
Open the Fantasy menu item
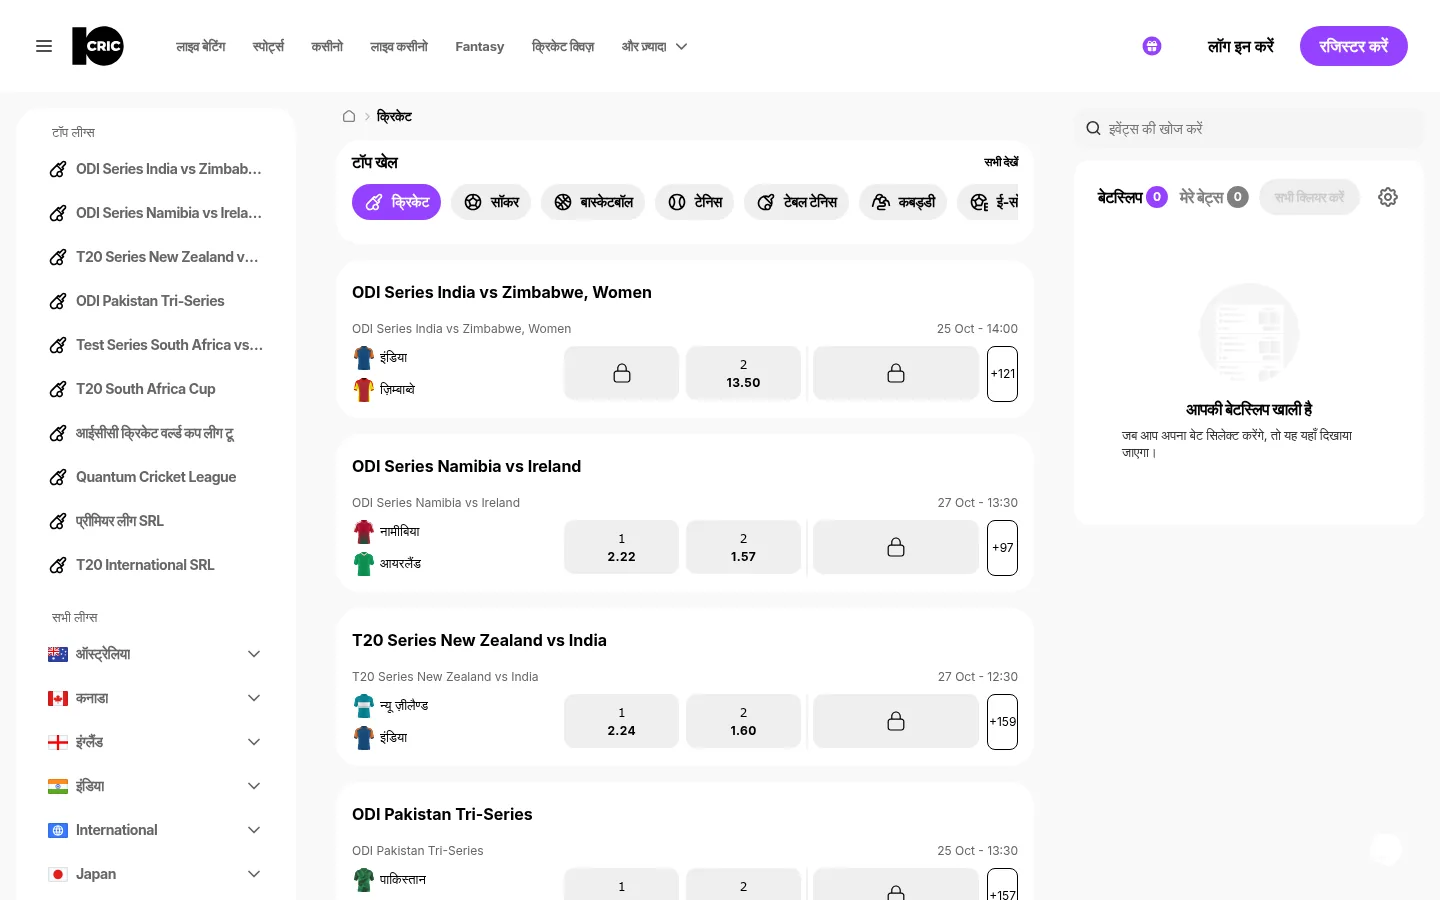coord(479,46)
